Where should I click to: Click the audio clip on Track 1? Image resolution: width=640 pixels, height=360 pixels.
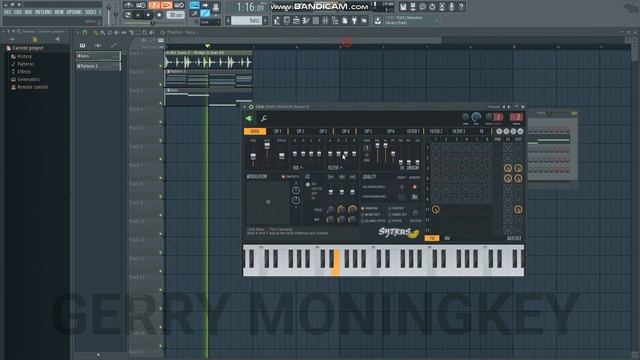coord(208,60)
